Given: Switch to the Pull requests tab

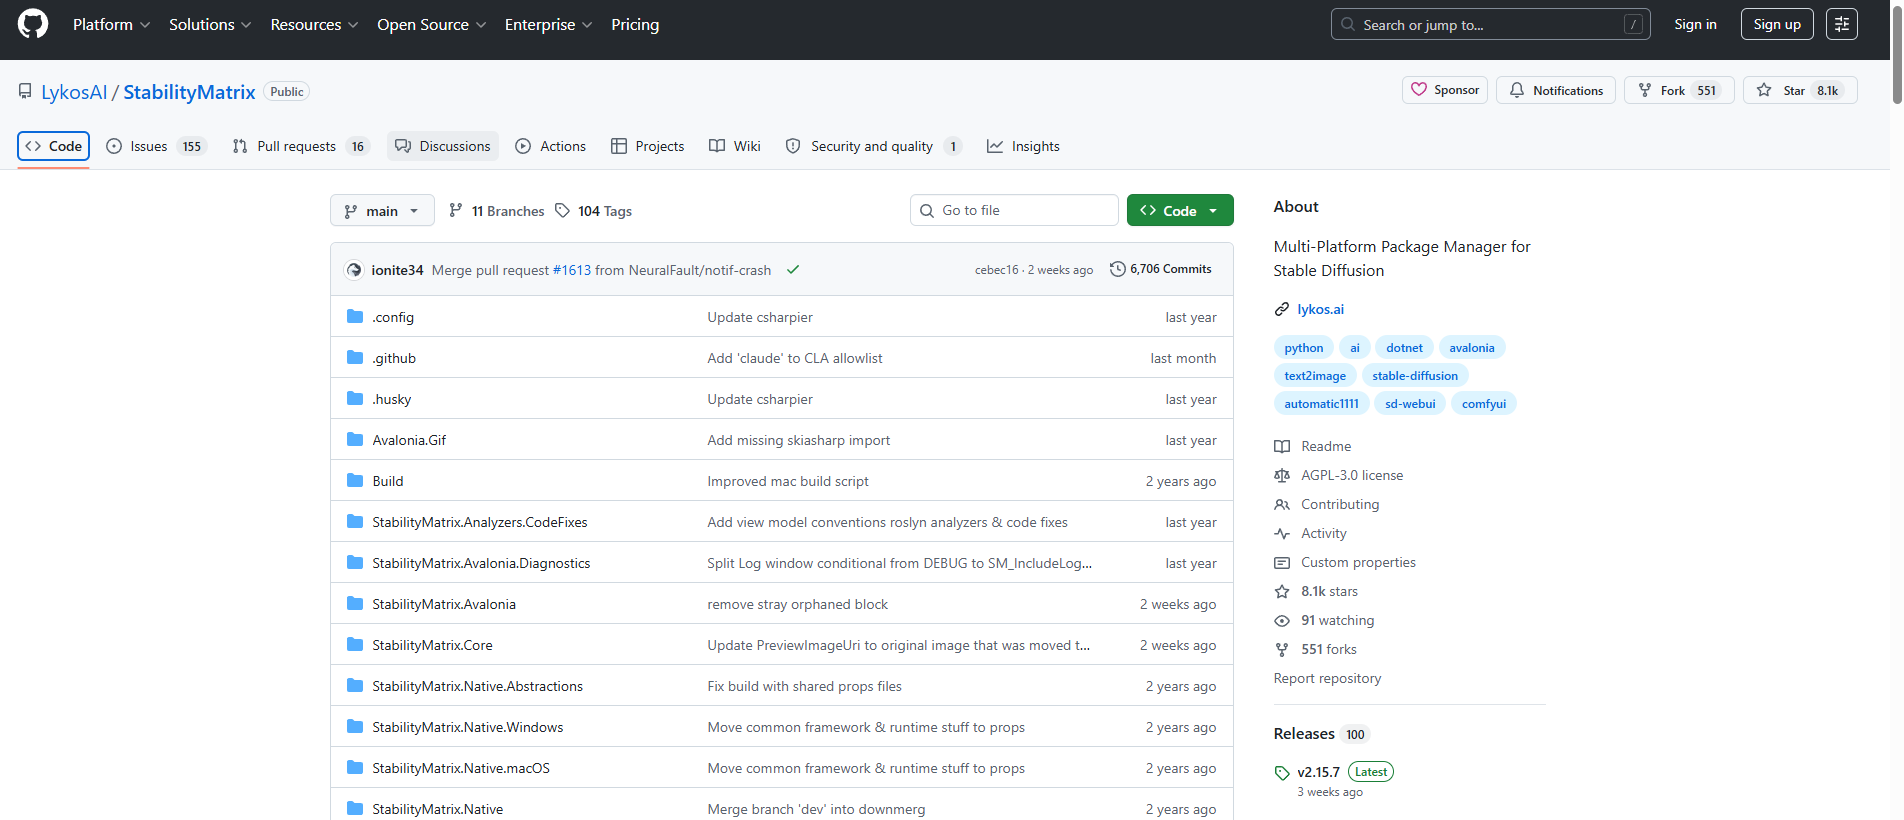Looking at the screenshot, I should (x=300, y=146).
